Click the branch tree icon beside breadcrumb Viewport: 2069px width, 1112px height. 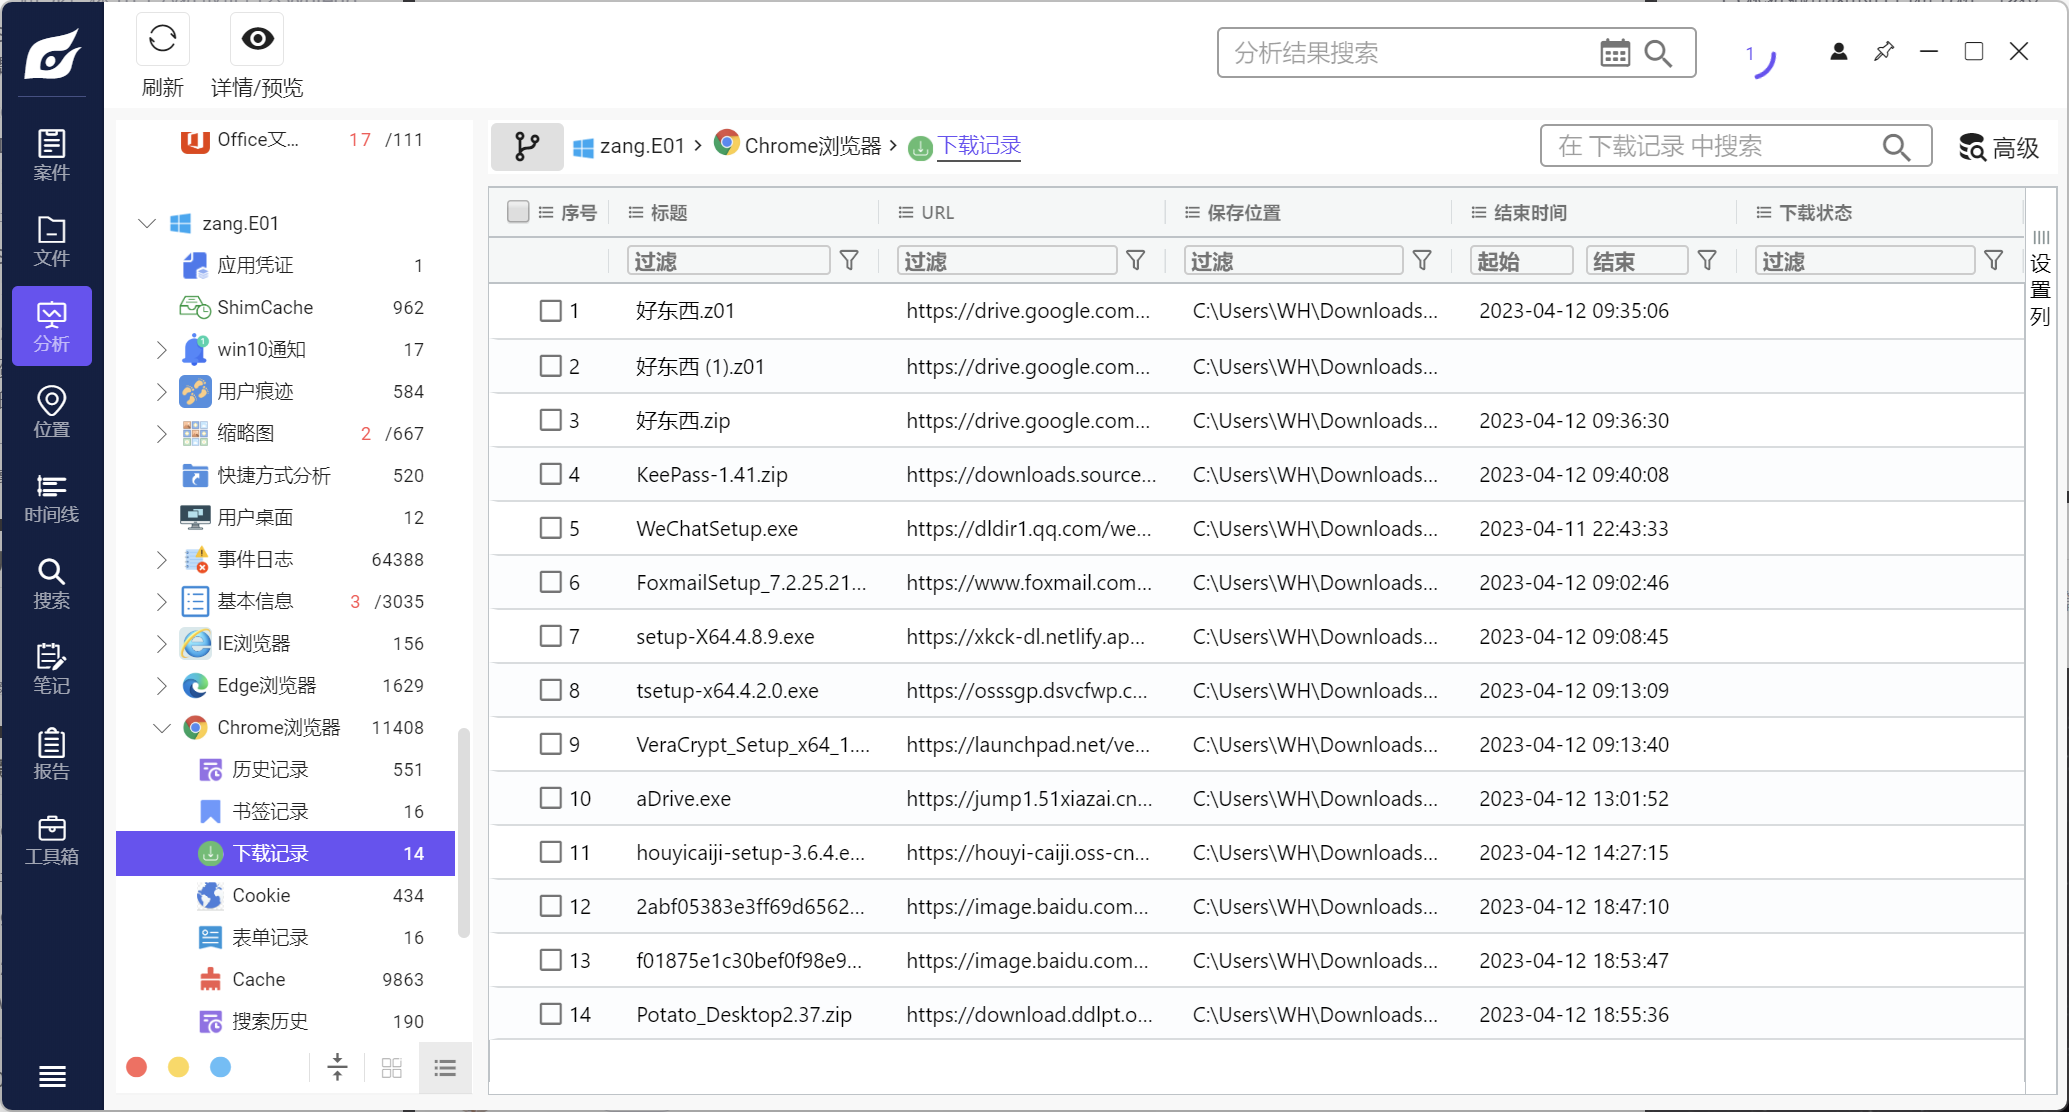[x=527, y=147]
